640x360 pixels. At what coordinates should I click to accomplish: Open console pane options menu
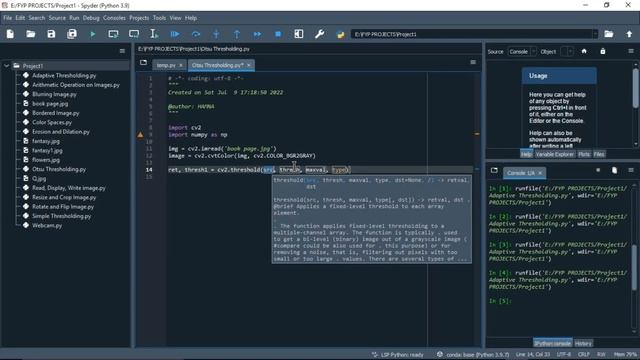[x=631, y=170]
